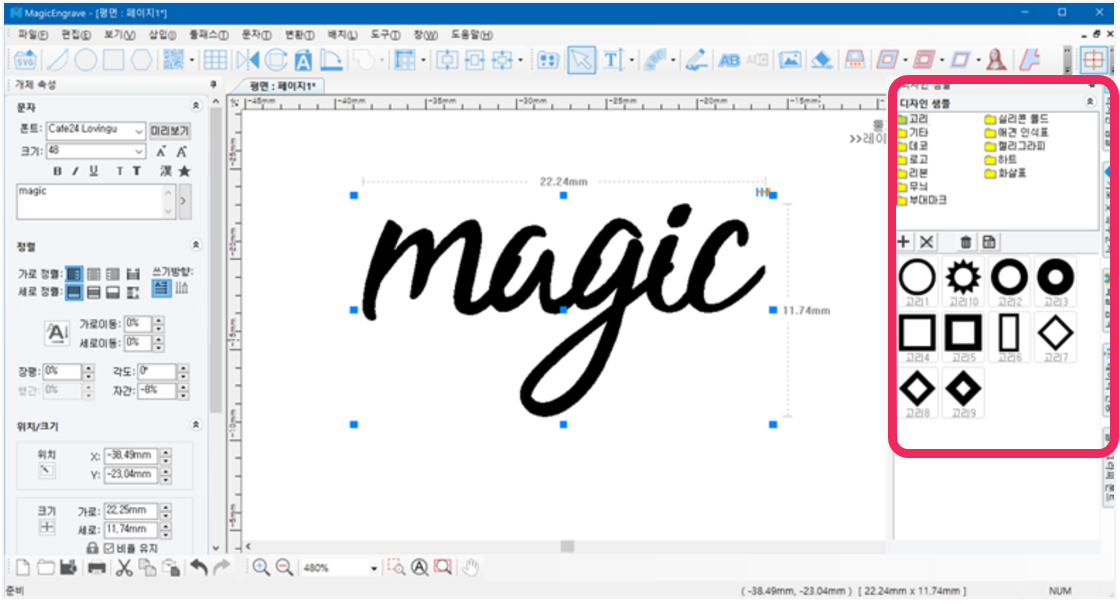Image resolution: width=1120 pixels, height=604 pixels.
Task: Click the zoom in magnifier
Action: (x=261, y=568)
